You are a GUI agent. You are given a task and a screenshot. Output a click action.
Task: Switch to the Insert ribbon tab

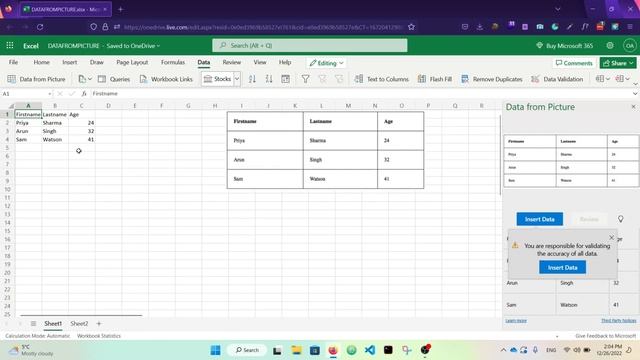(x=69, y=62)
